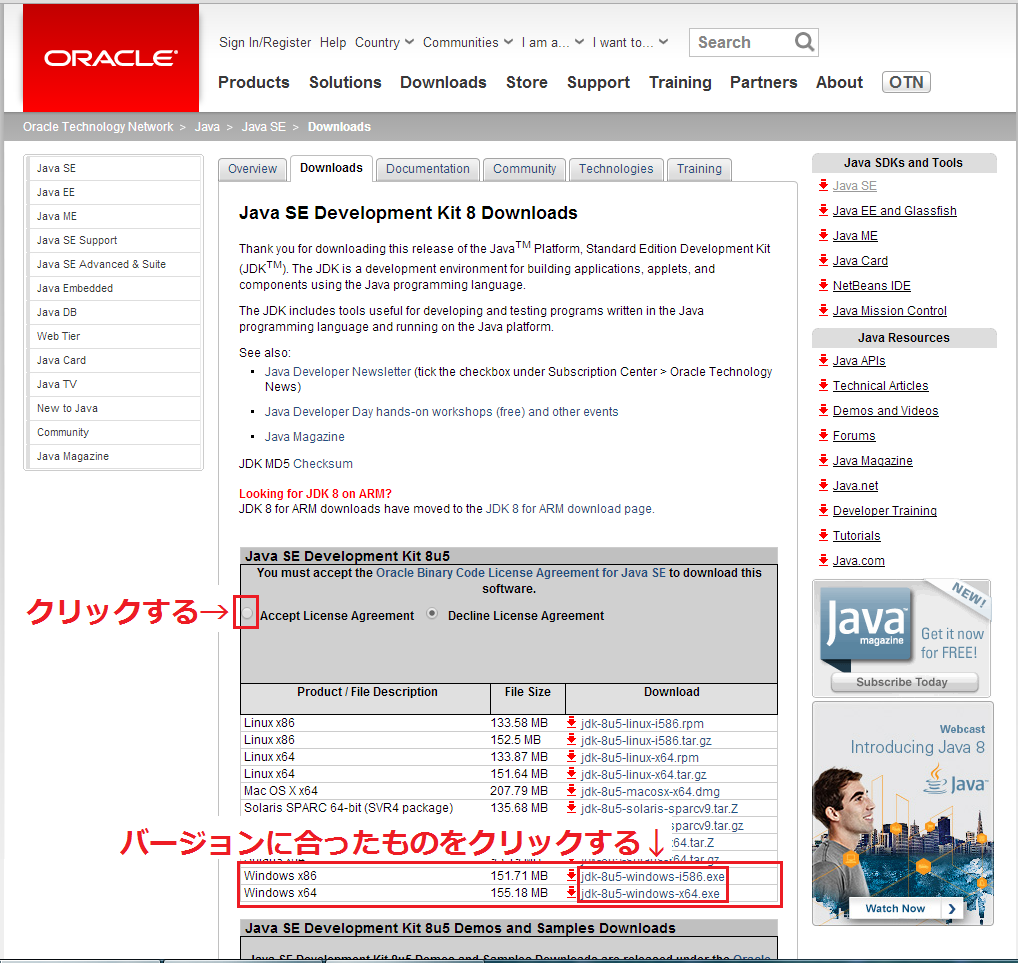Click the Java magazine cover image
Viewport: 1018px width, 963px height.
866,627
